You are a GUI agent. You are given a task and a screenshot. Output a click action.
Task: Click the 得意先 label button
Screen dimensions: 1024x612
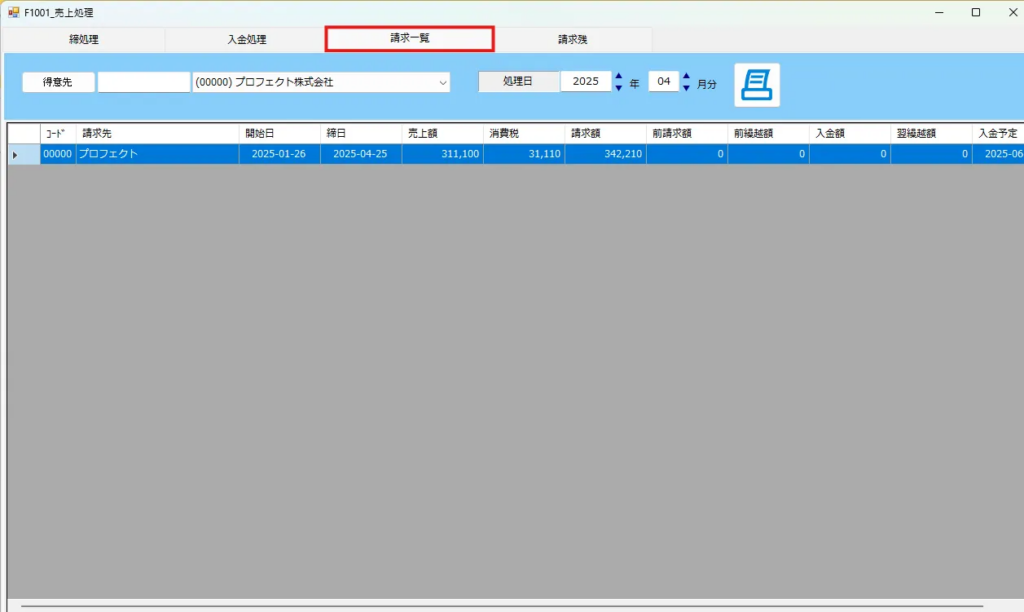click(58, 82)
